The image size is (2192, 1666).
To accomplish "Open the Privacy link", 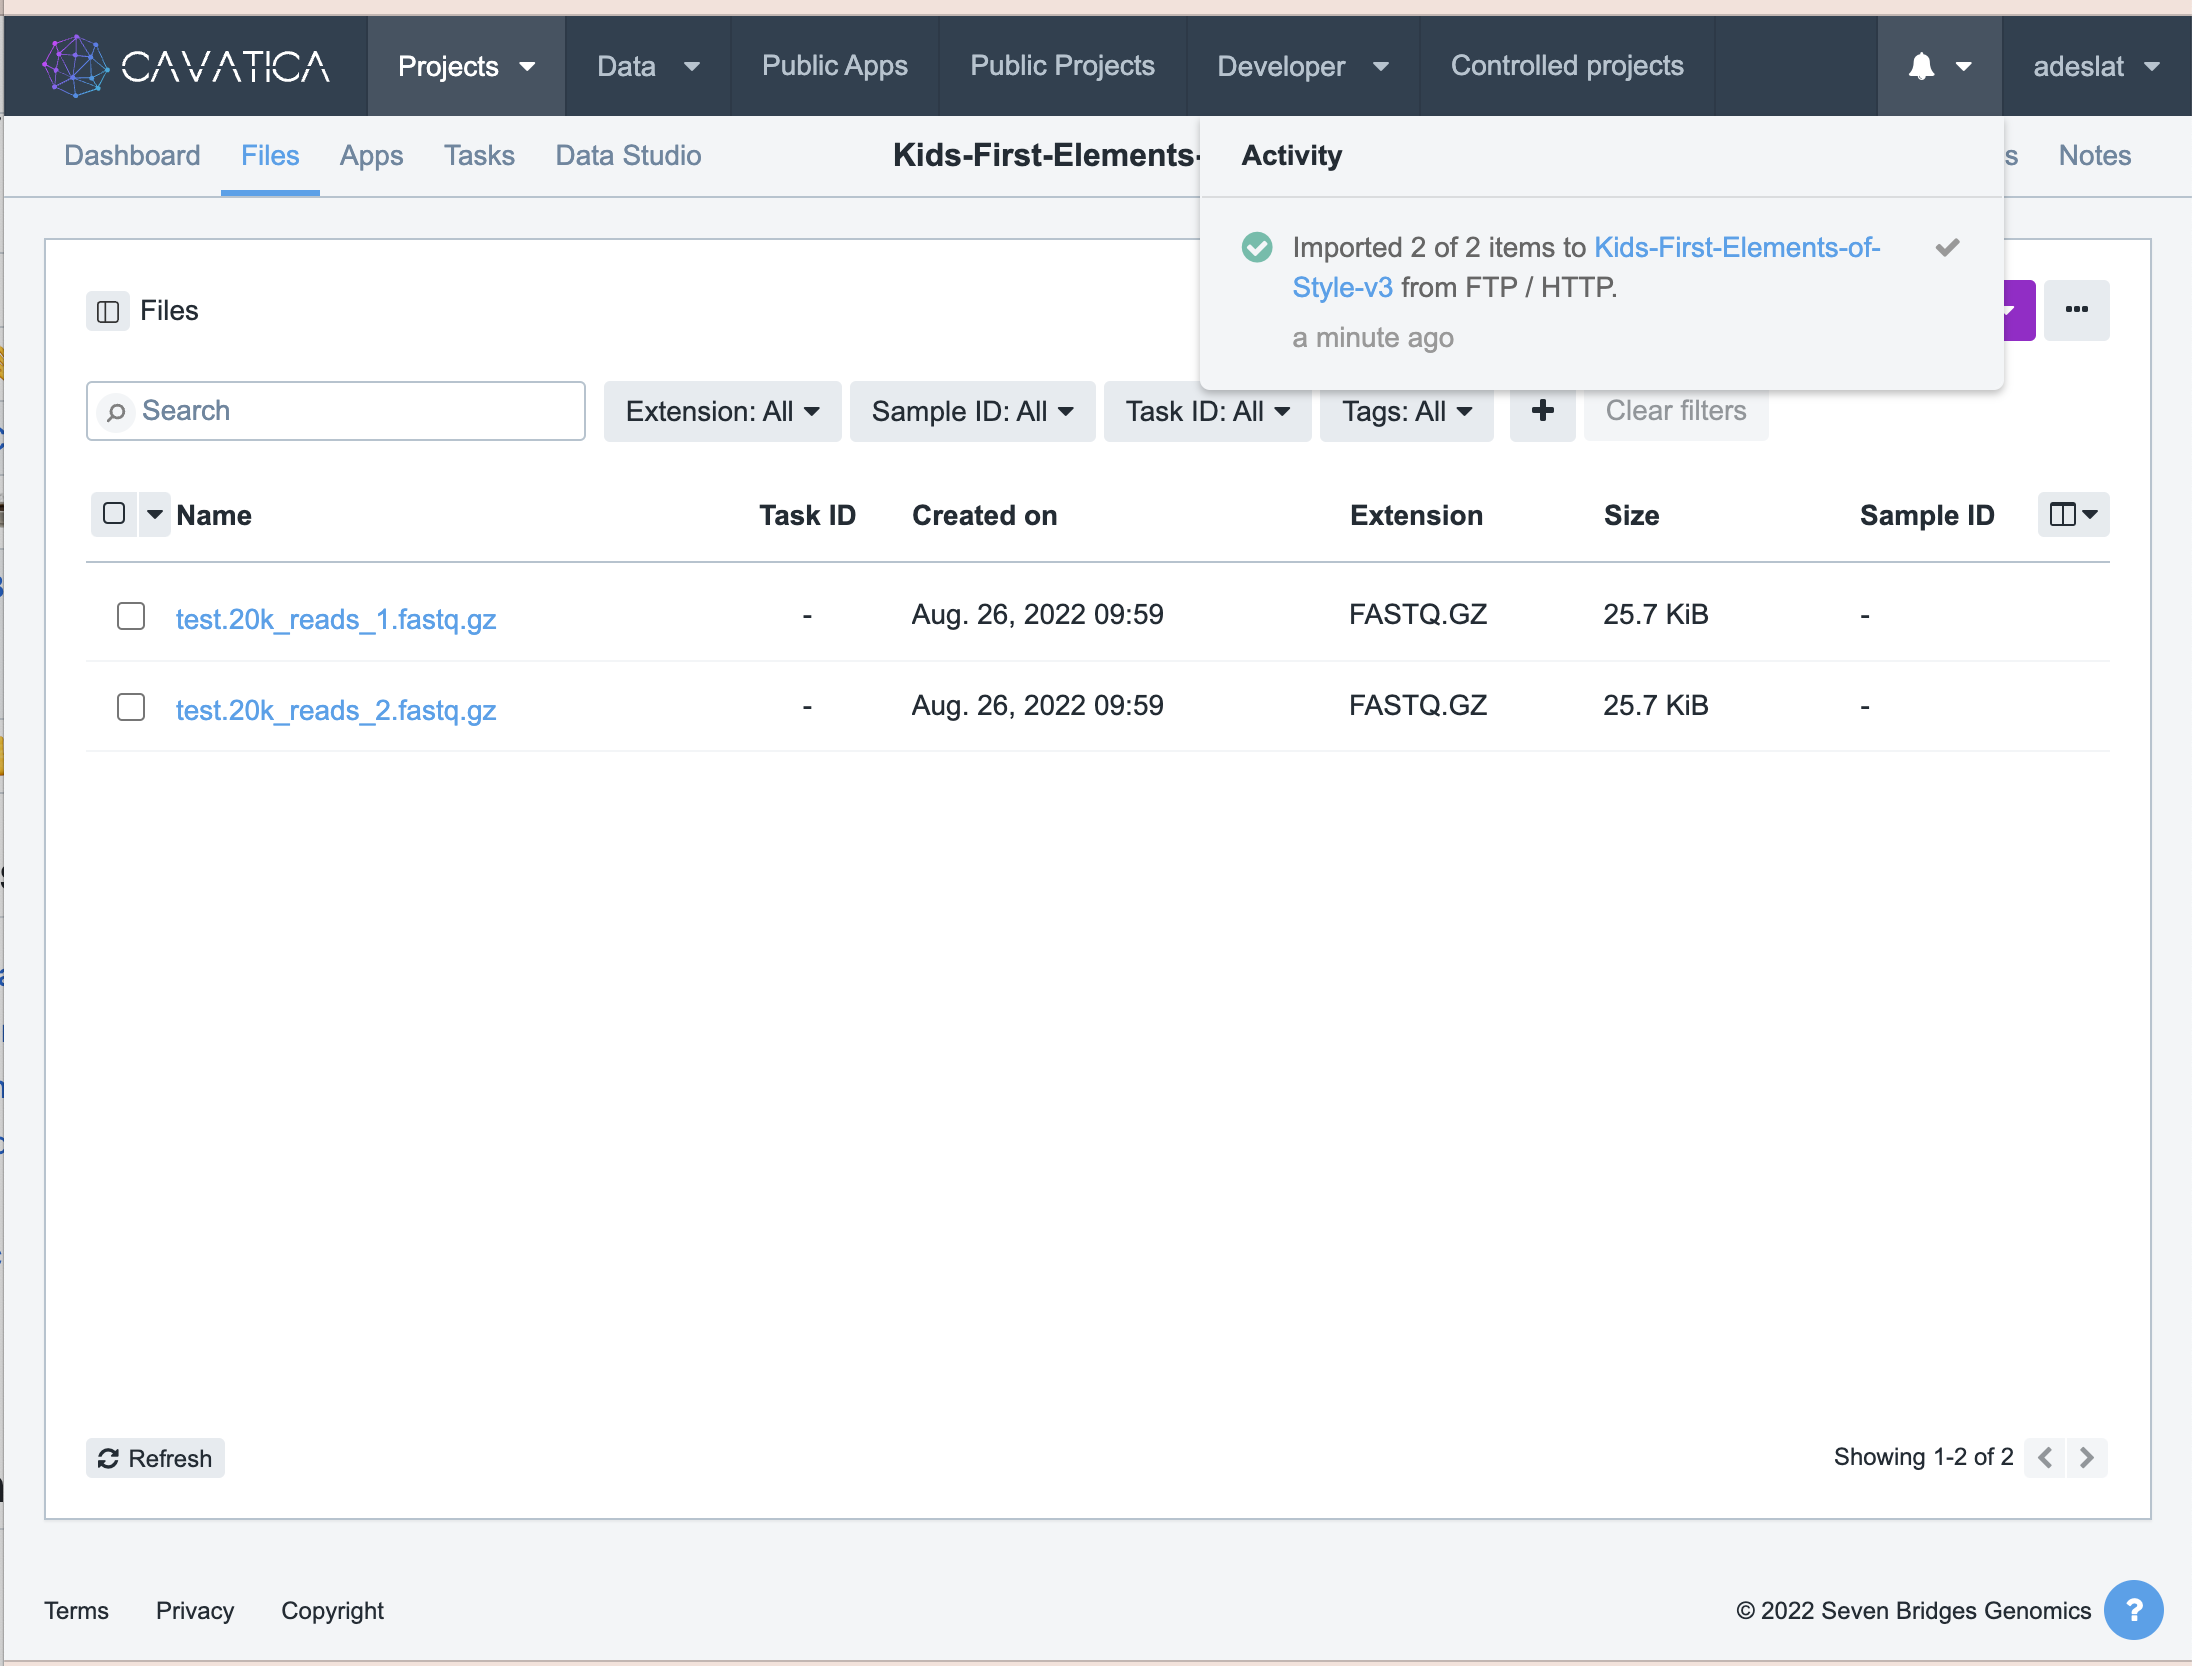I will click(195, 1610).
